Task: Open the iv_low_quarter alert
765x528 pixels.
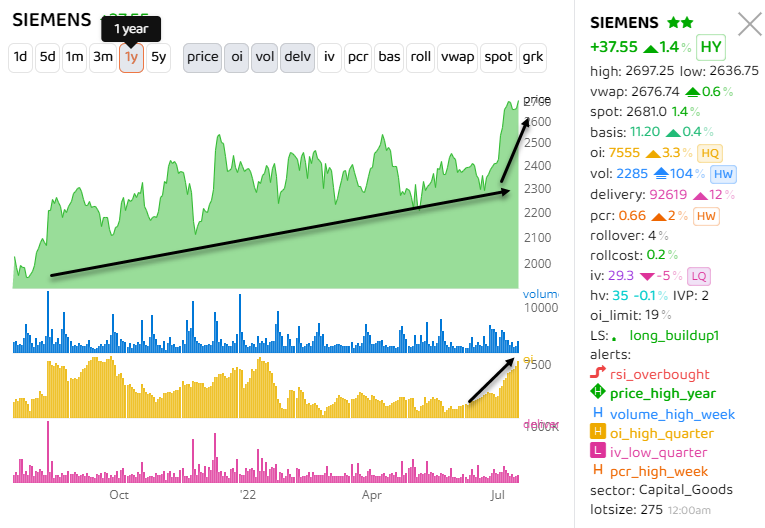Action: coord(658,452)
